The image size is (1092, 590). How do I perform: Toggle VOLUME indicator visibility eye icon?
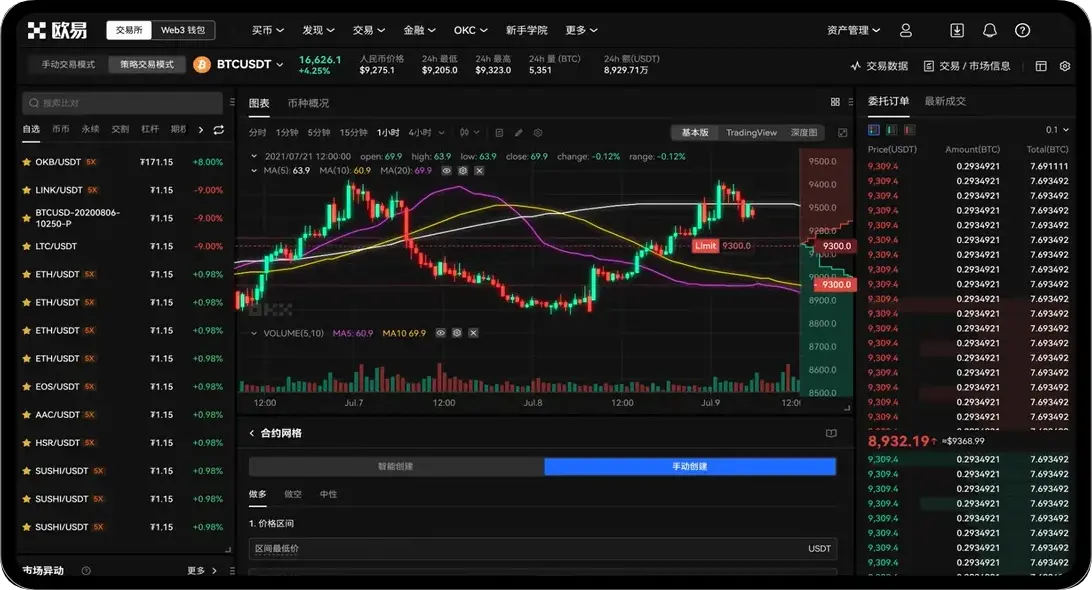(440, 333)
